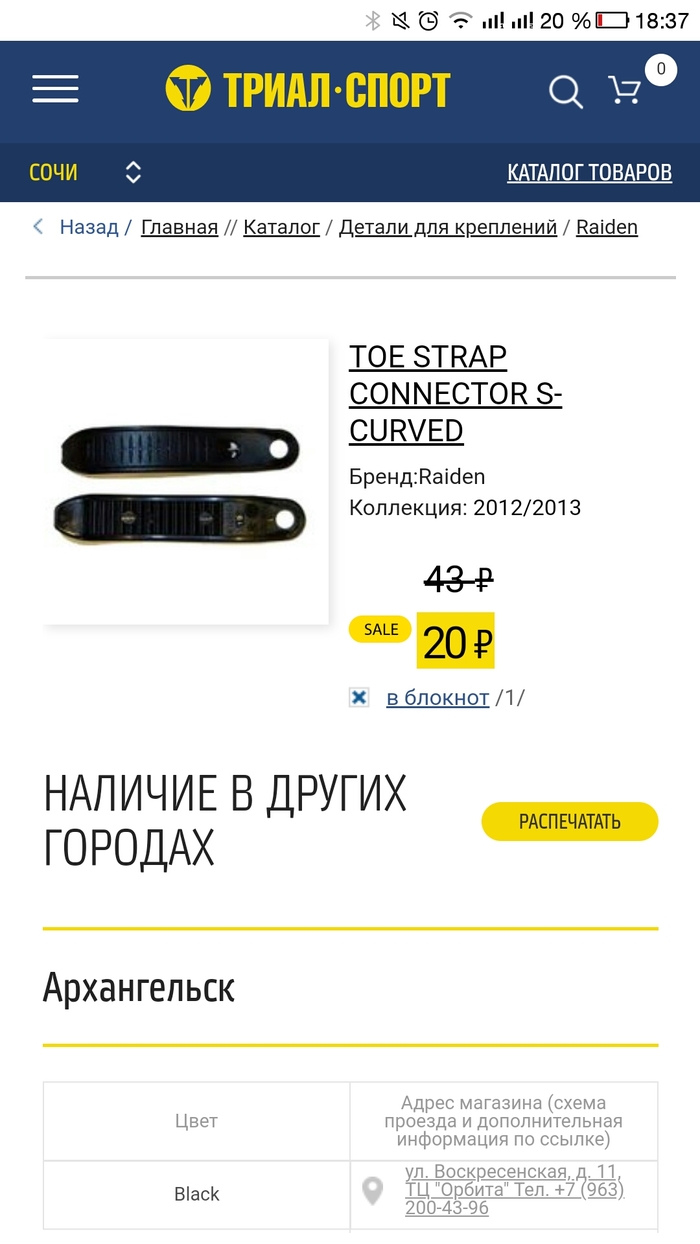Viewport: 700px width, 1244px height.
Task: Open the toe strap product image
Action: [186, 482]
